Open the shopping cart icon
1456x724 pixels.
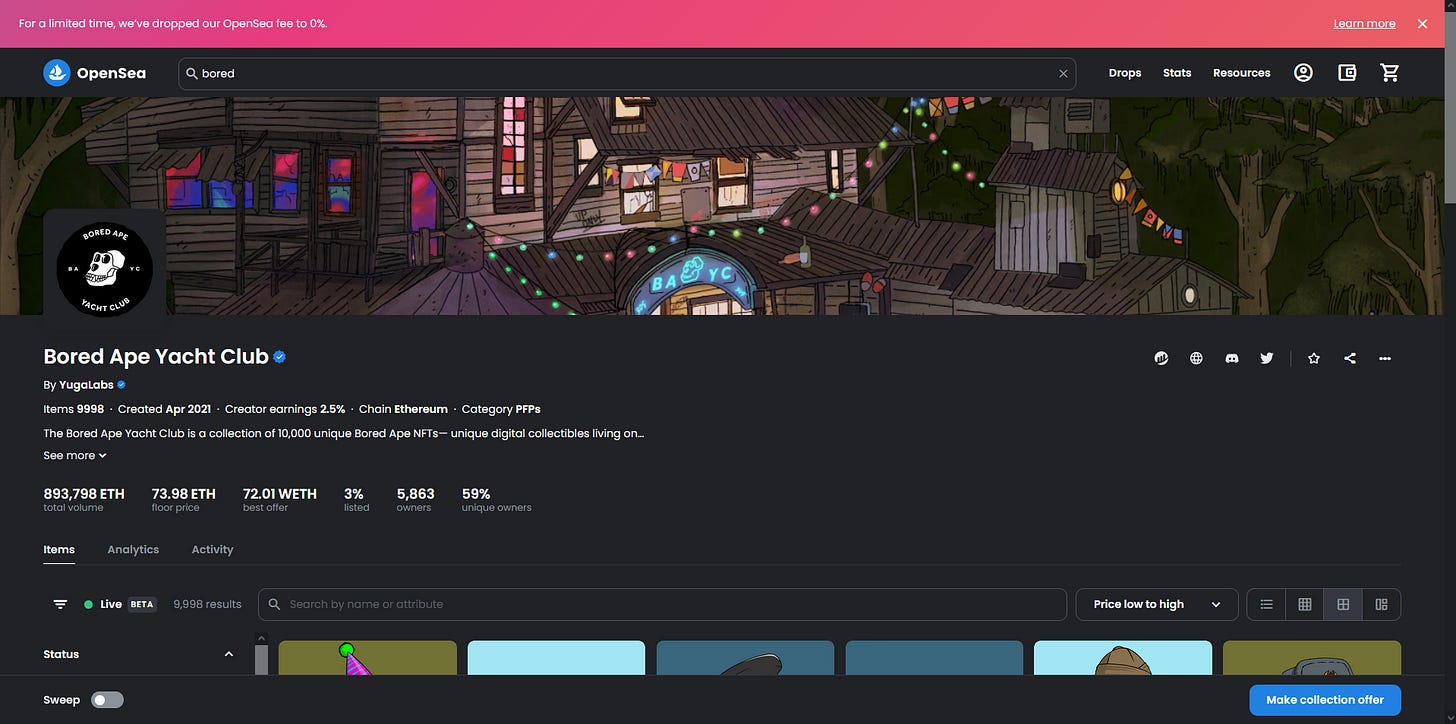coord(1390,73)
